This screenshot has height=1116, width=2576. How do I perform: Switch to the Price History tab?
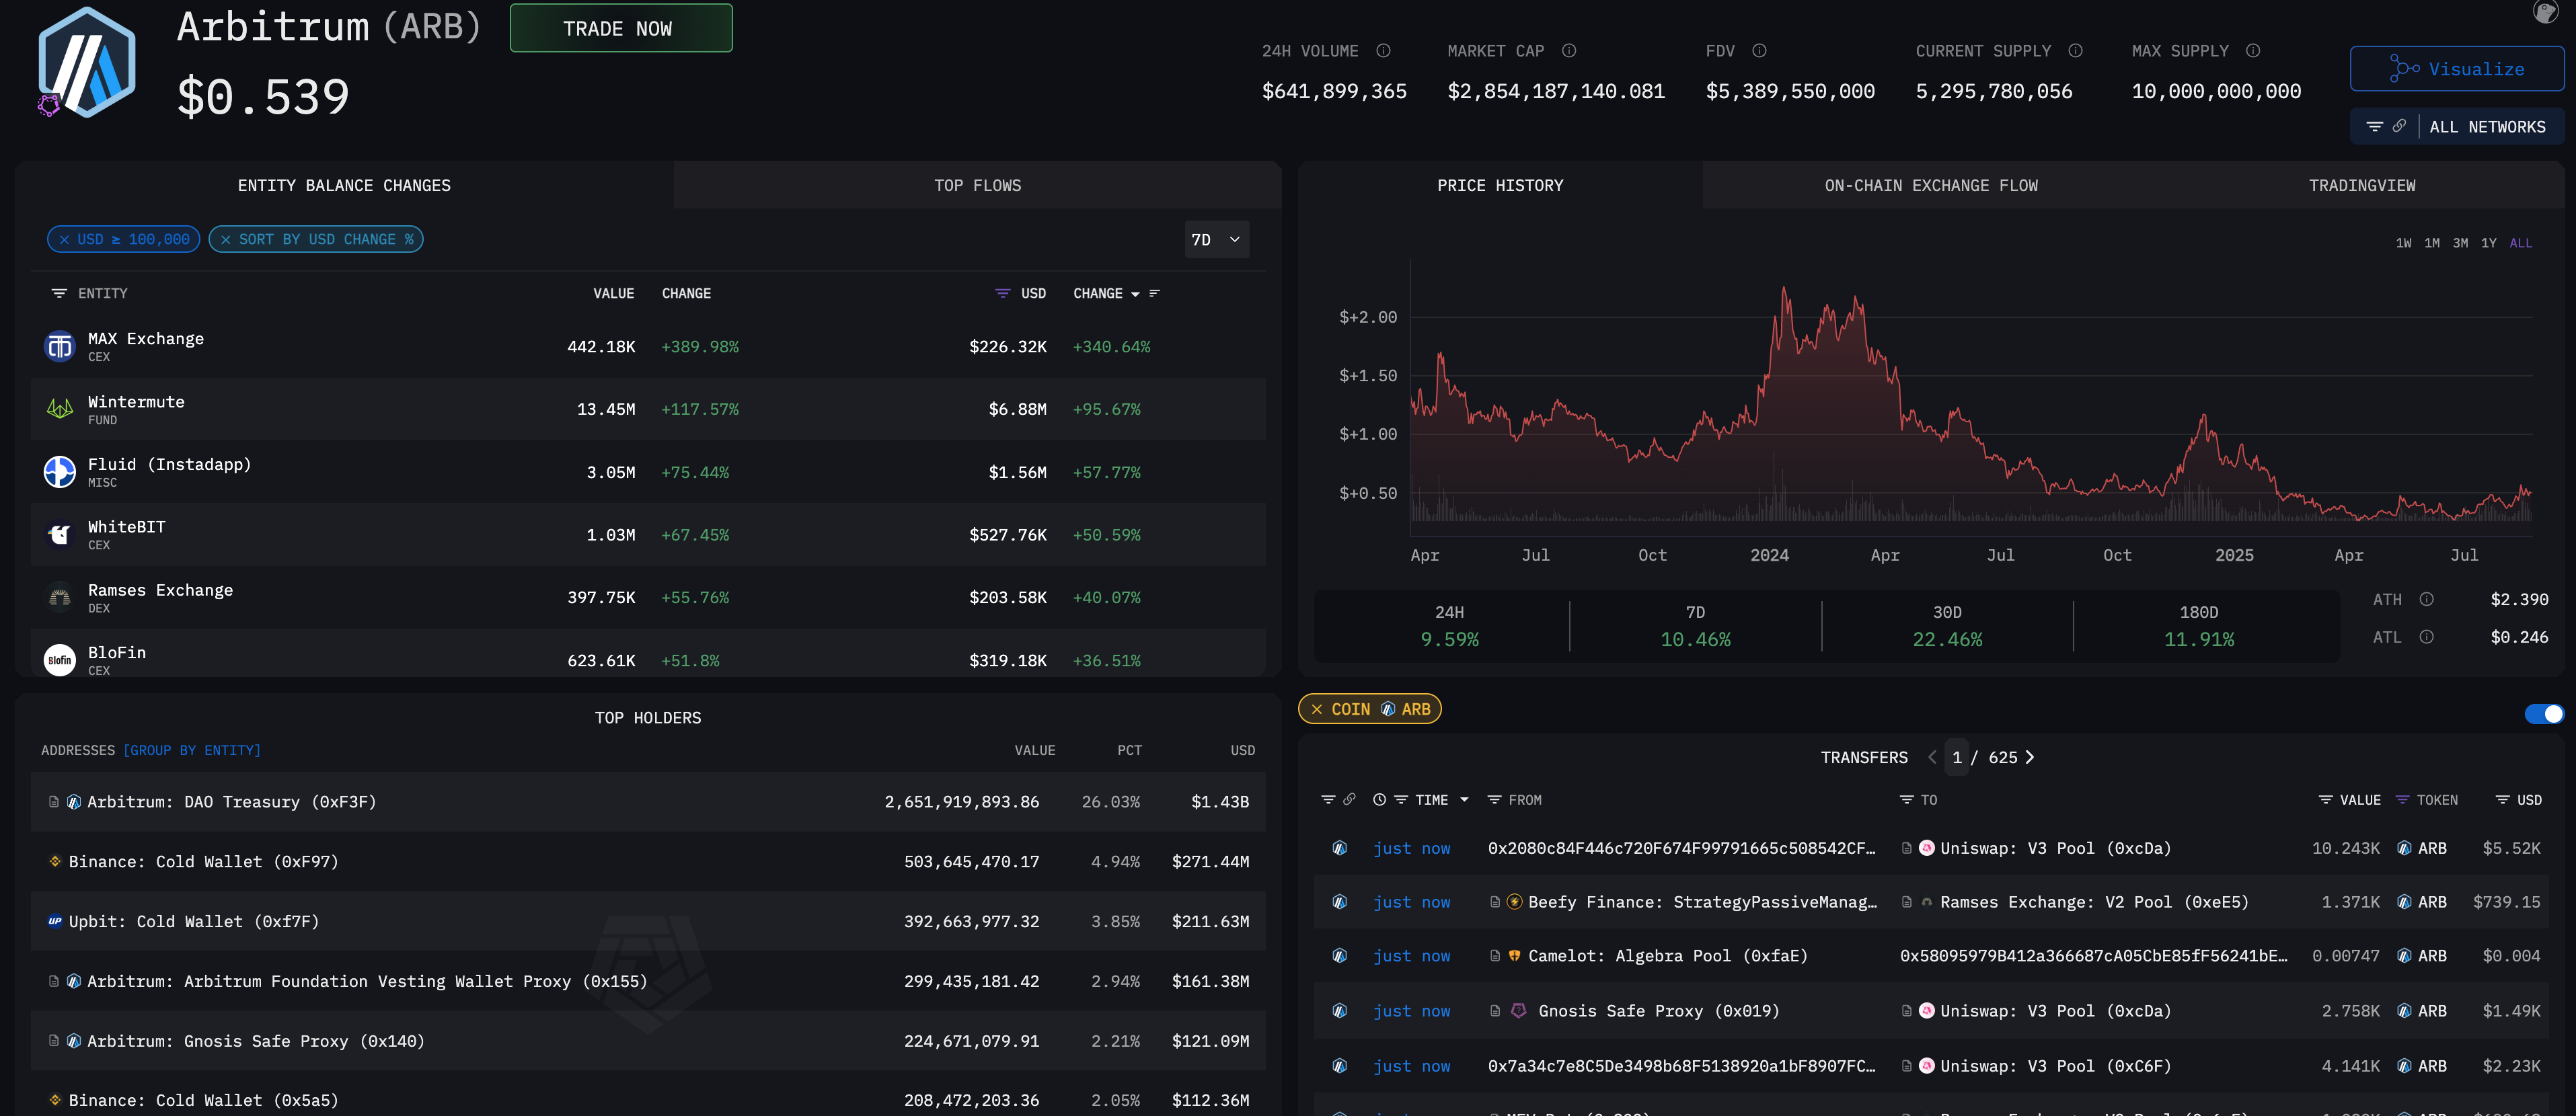[x=1499, y=185]
